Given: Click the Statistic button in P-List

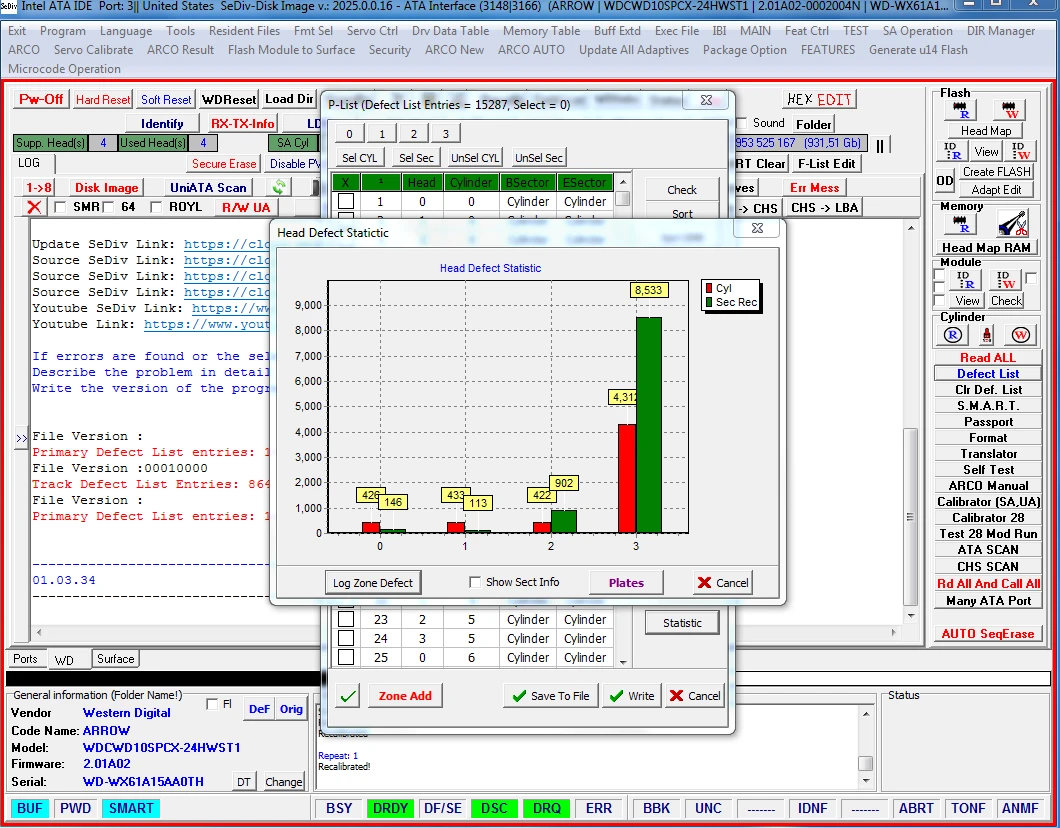Looking at the screenshot, I should pos(682,623).
